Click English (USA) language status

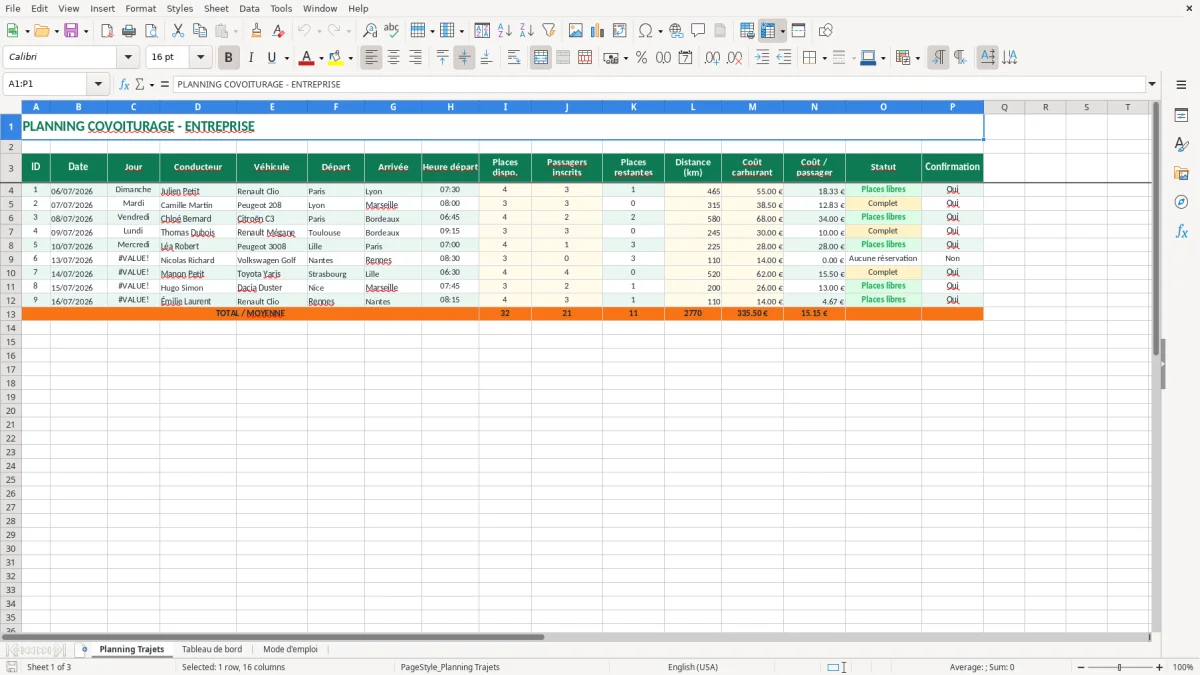pyautogui.click(x=693, y=667)
